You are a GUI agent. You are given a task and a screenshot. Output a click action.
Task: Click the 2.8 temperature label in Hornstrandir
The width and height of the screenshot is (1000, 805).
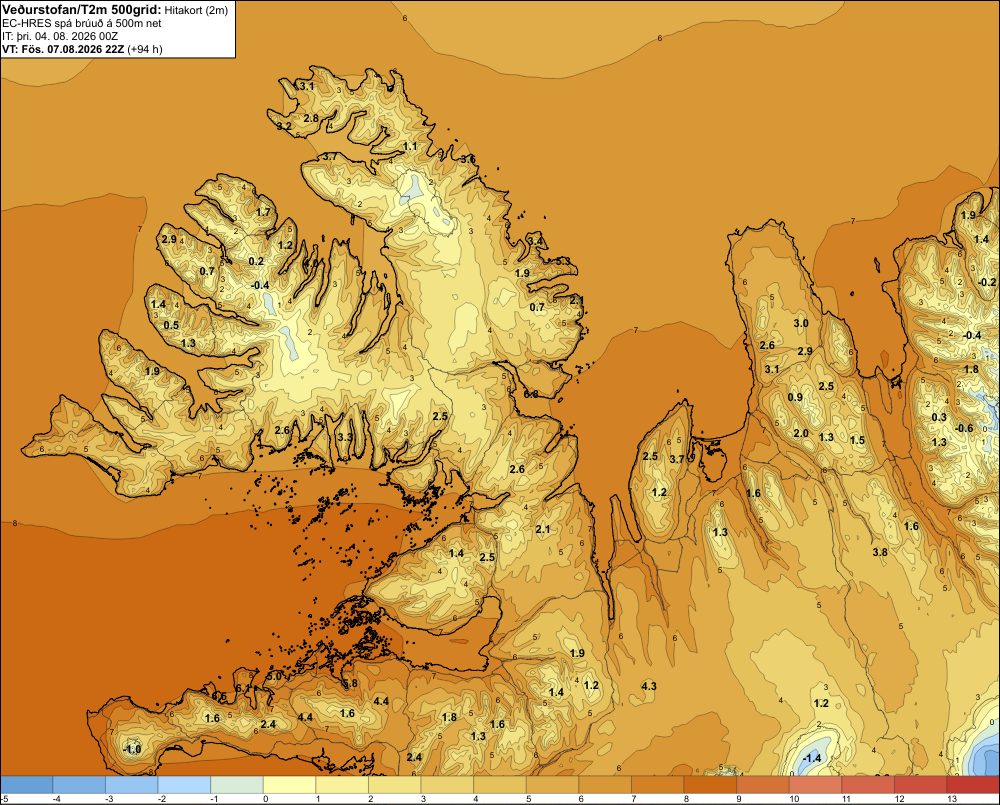point(311,118)
